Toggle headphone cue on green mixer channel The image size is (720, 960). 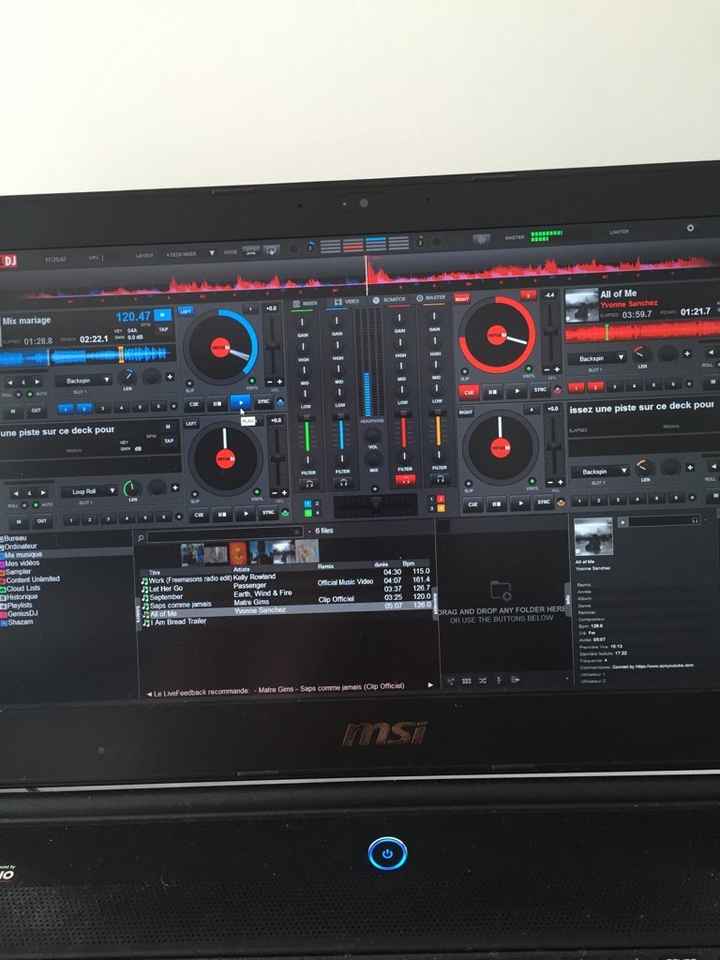point(309,484)
